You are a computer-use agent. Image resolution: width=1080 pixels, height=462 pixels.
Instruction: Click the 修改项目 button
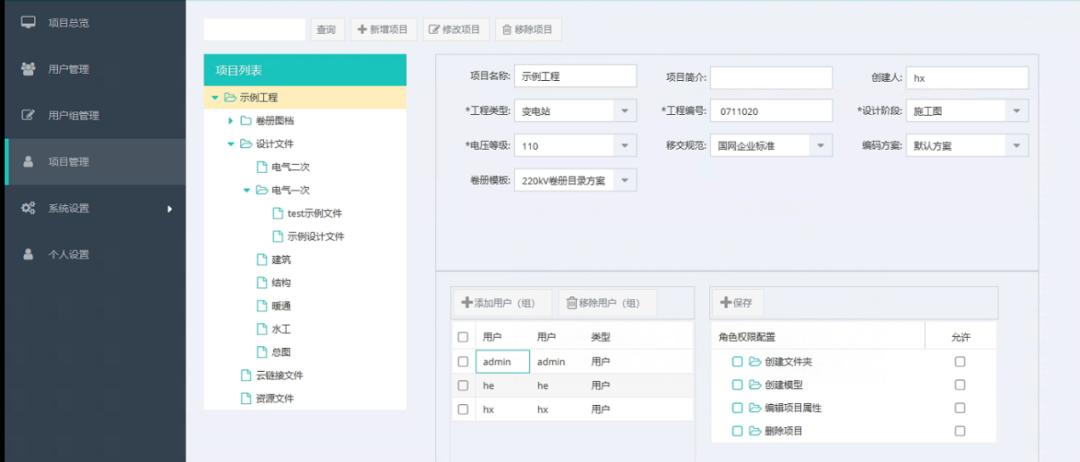(455, 30)
